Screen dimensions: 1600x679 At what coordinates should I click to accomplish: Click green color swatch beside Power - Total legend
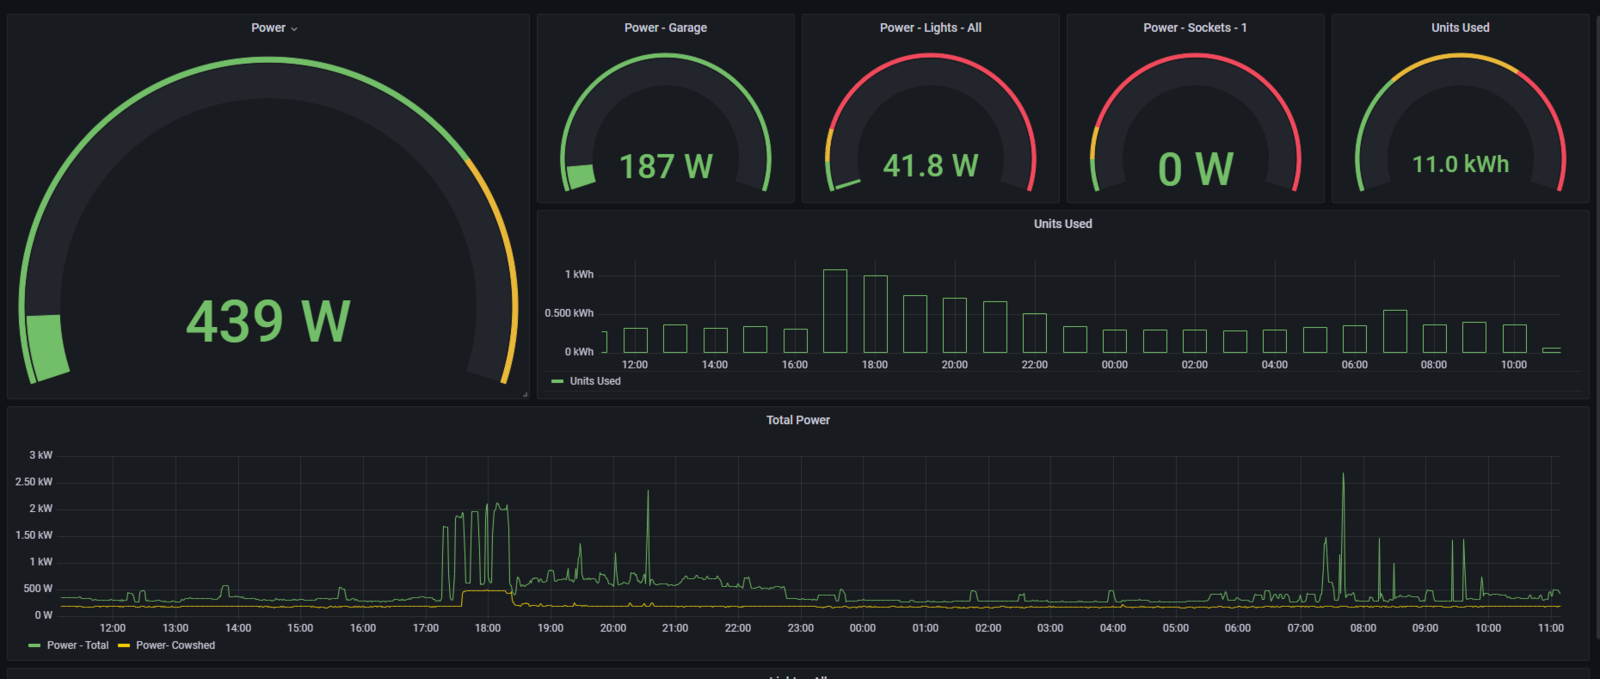click(35, 646)
